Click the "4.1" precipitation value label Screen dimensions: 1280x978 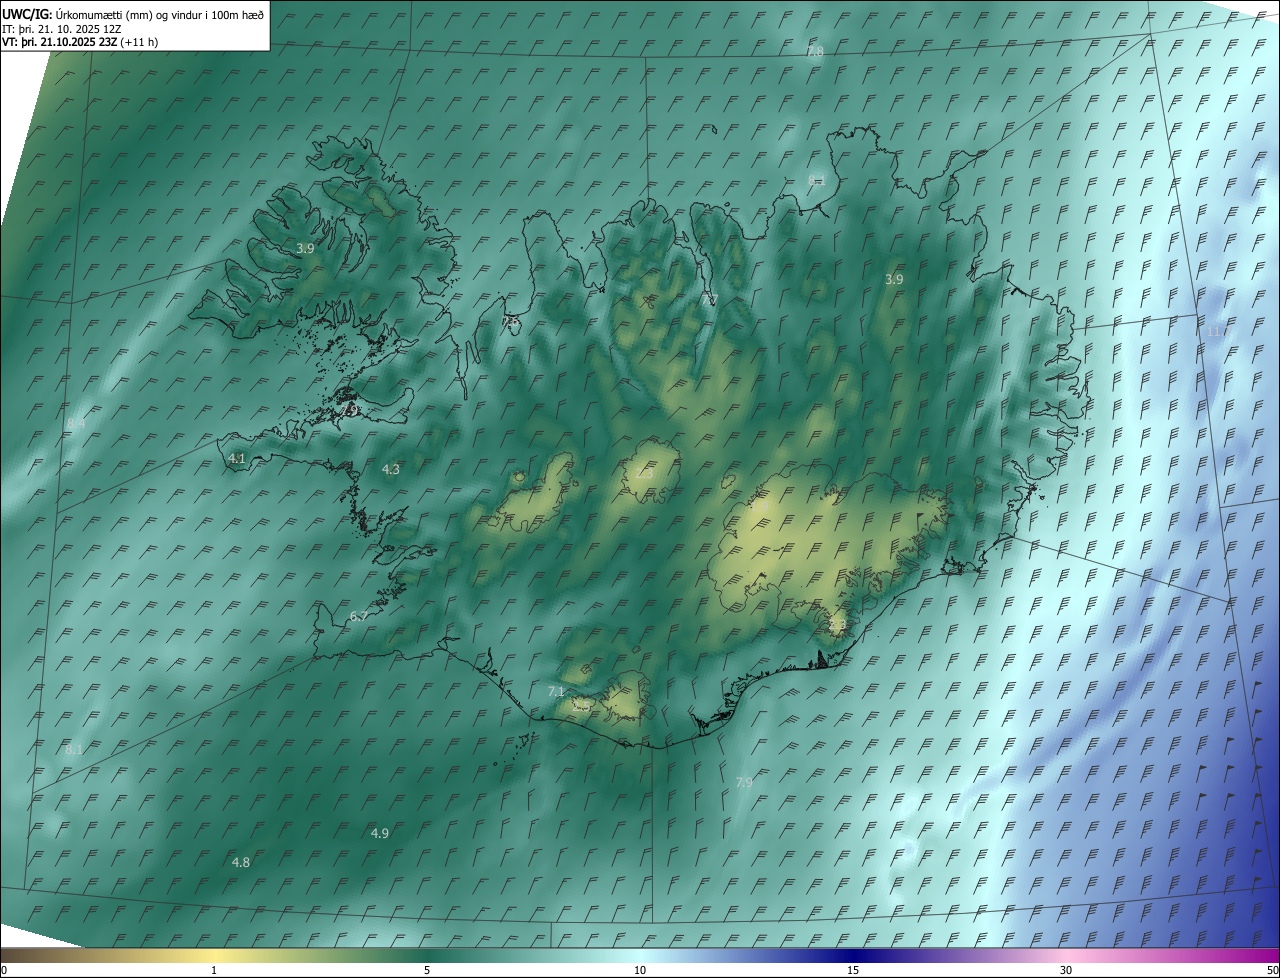click(x=237, y=458)
